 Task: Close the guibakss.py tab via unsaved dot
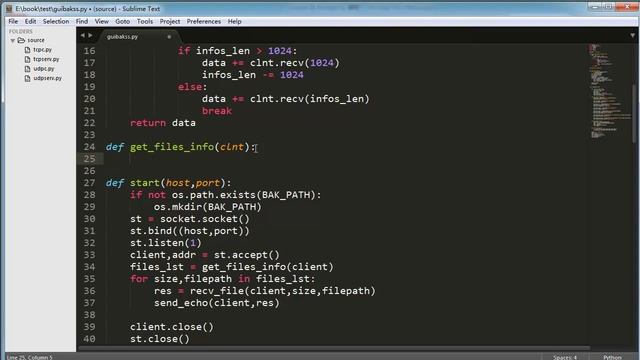click(x=169, y=37)
